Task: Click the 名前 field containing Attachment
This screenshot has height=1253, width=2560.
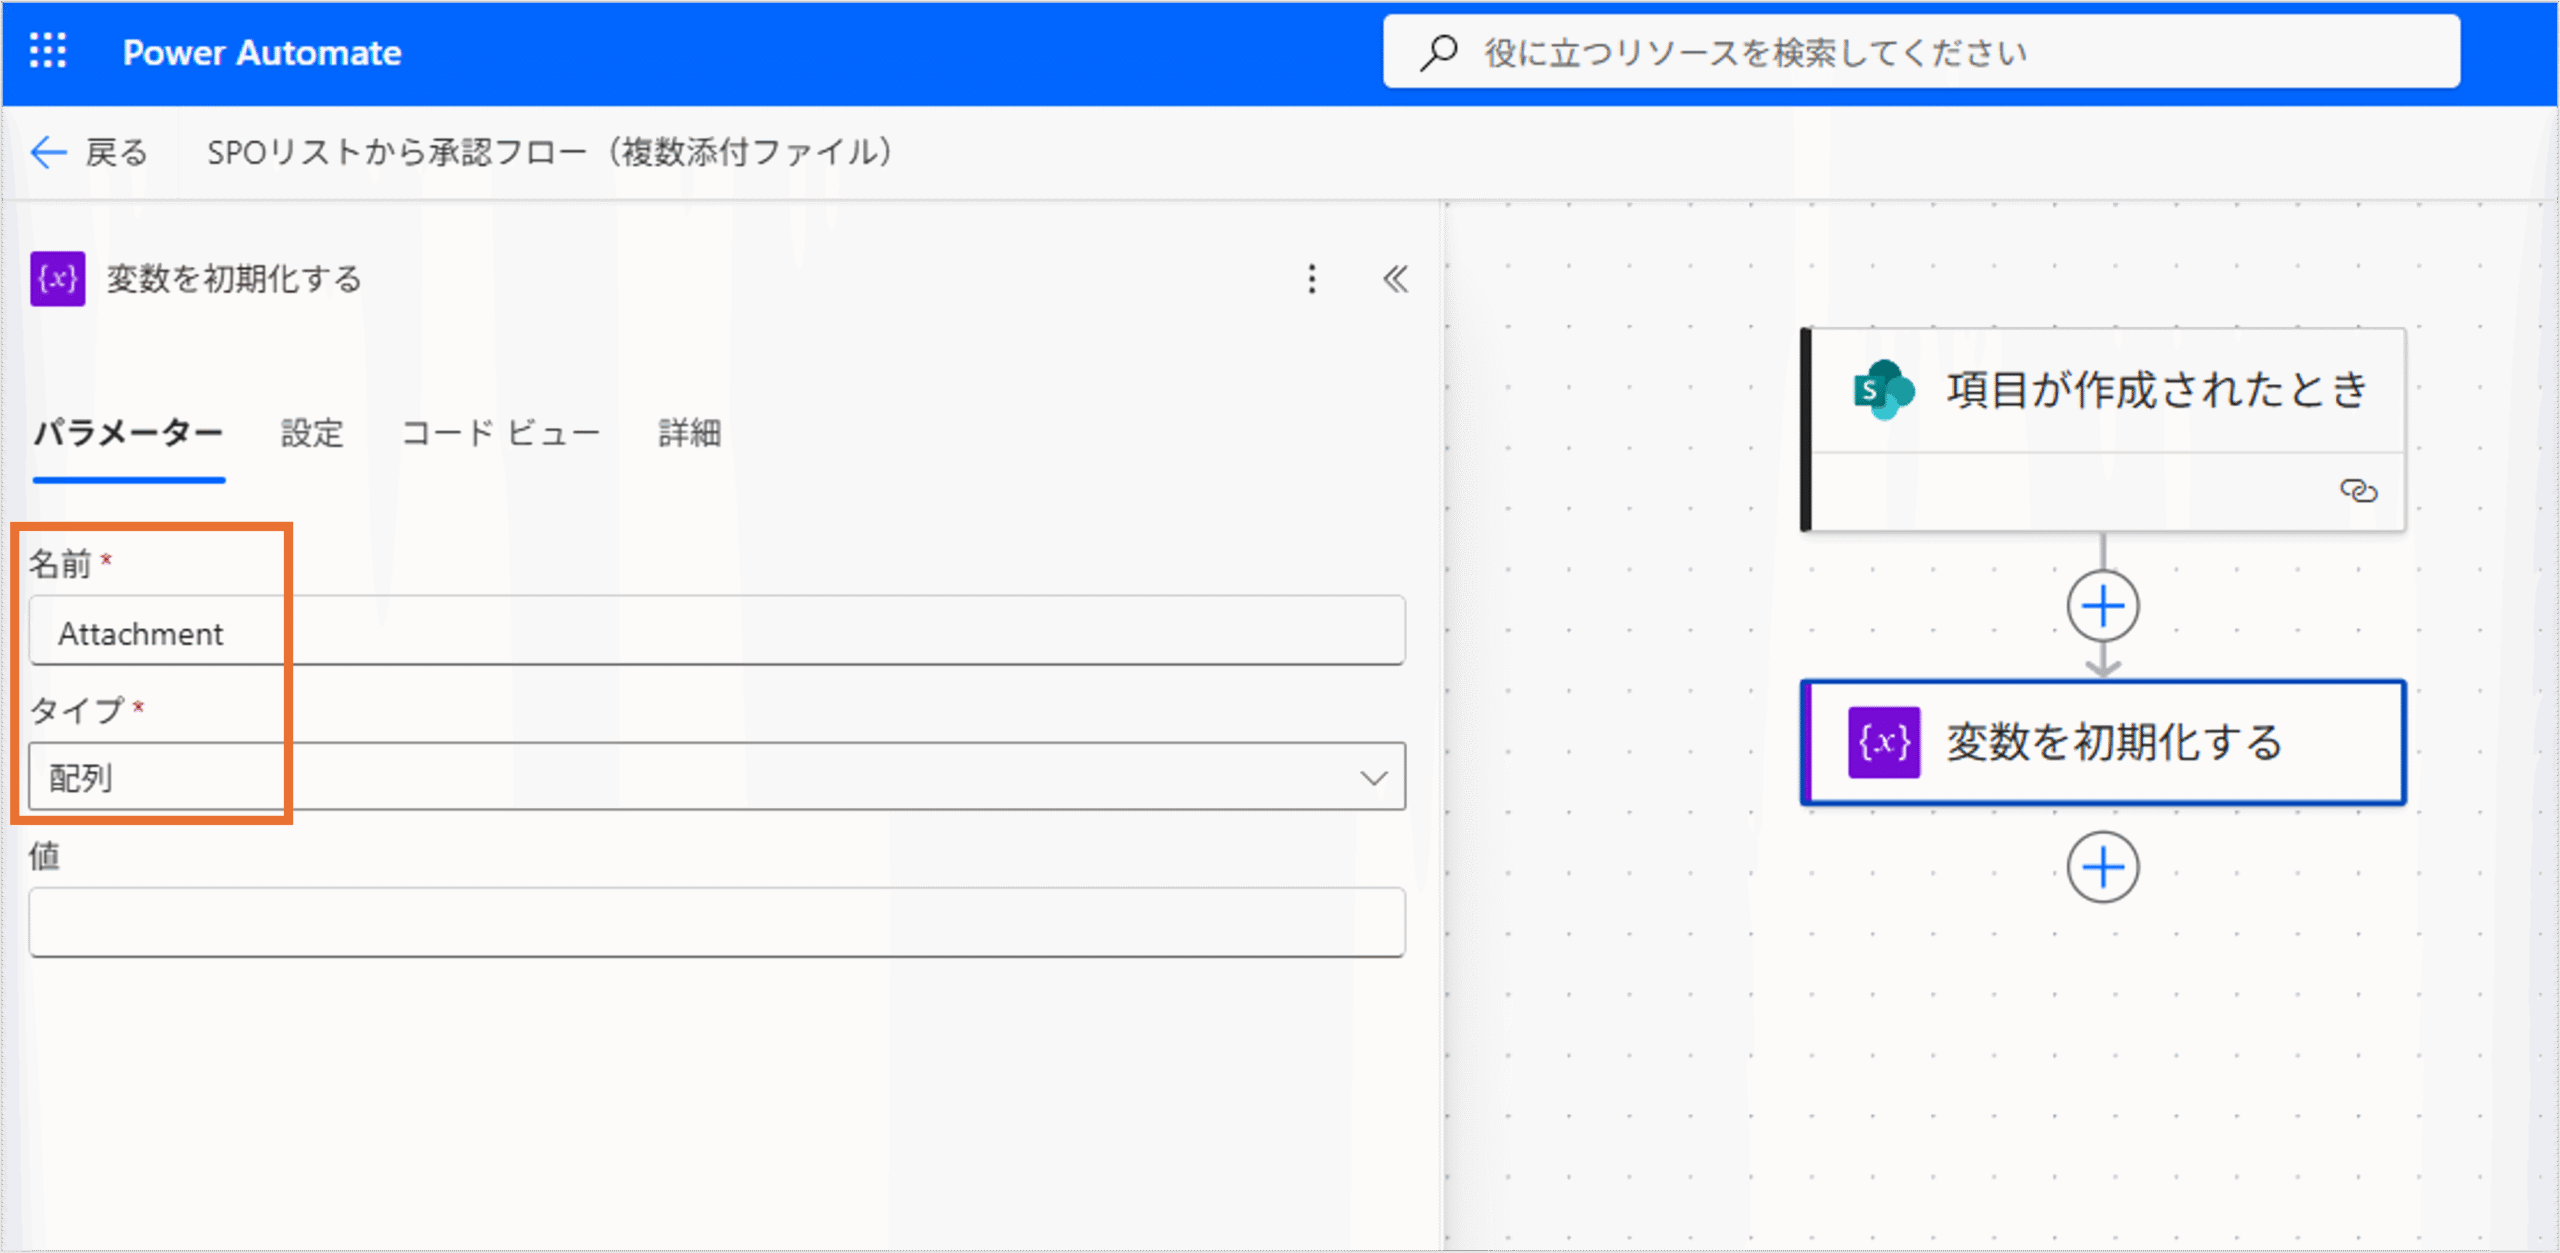Action: point(716,632)
